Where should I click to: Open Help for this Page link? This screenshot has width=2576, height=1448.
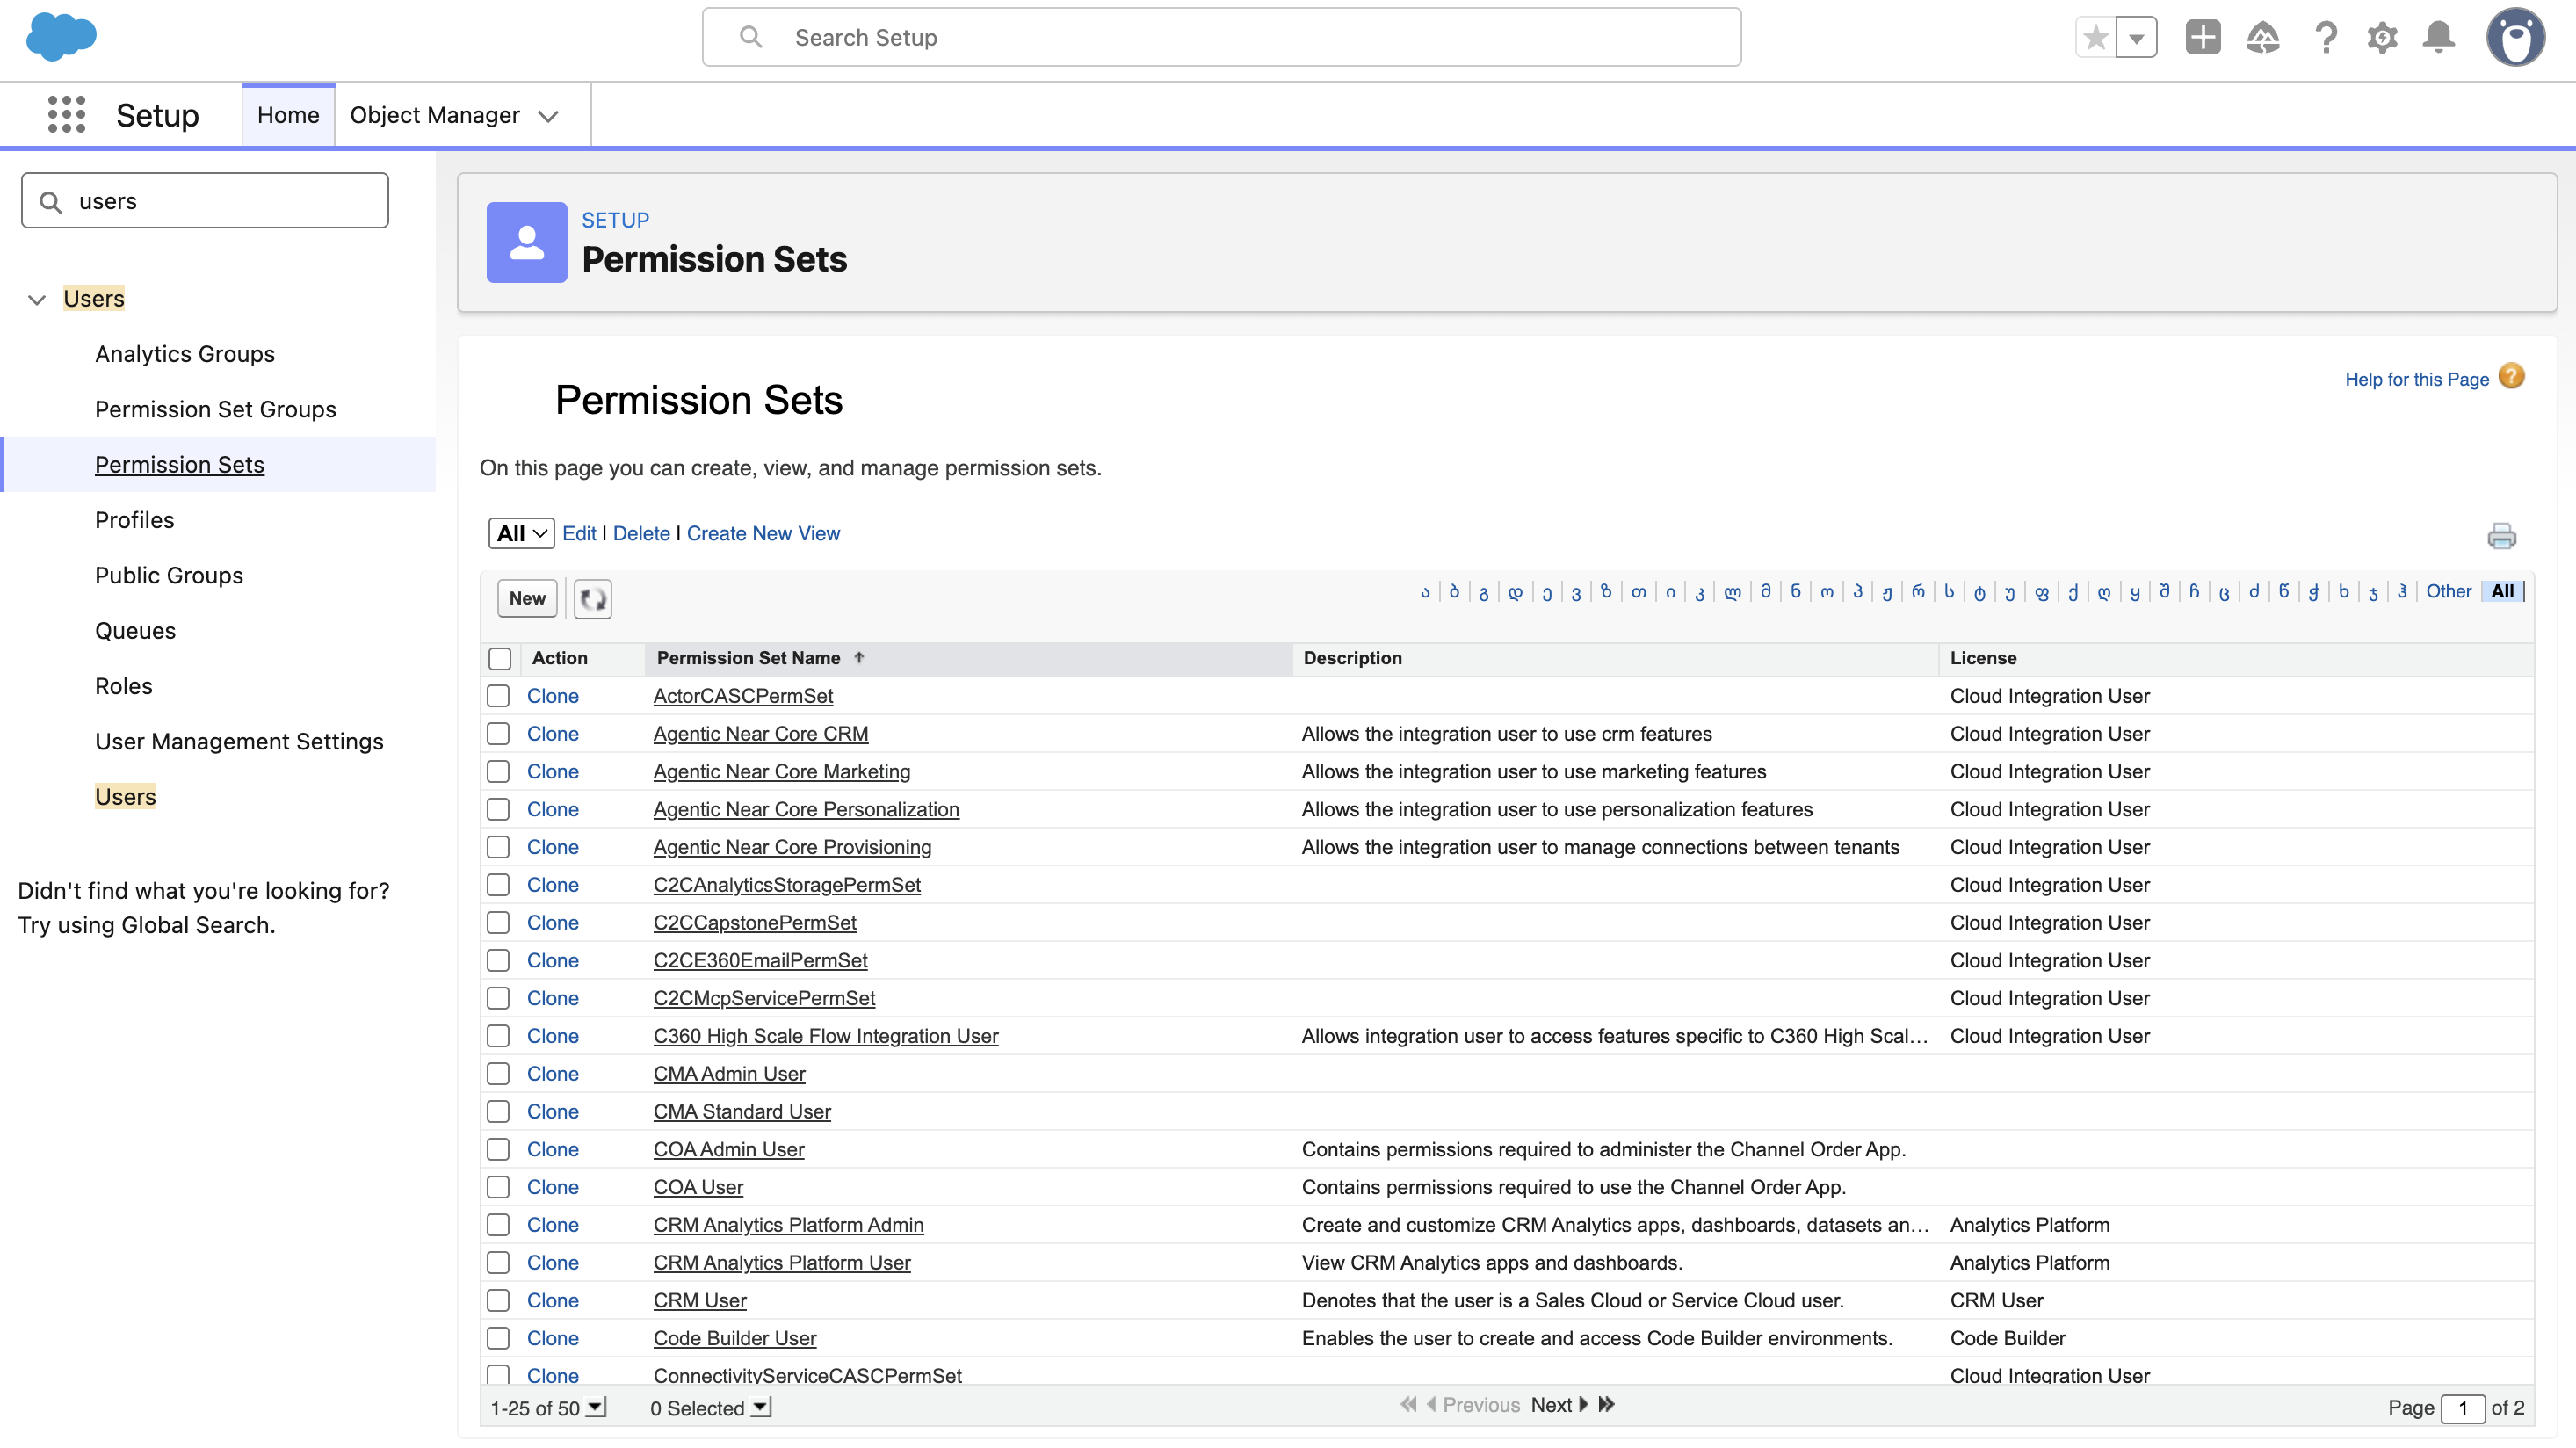pos(2417,379)
